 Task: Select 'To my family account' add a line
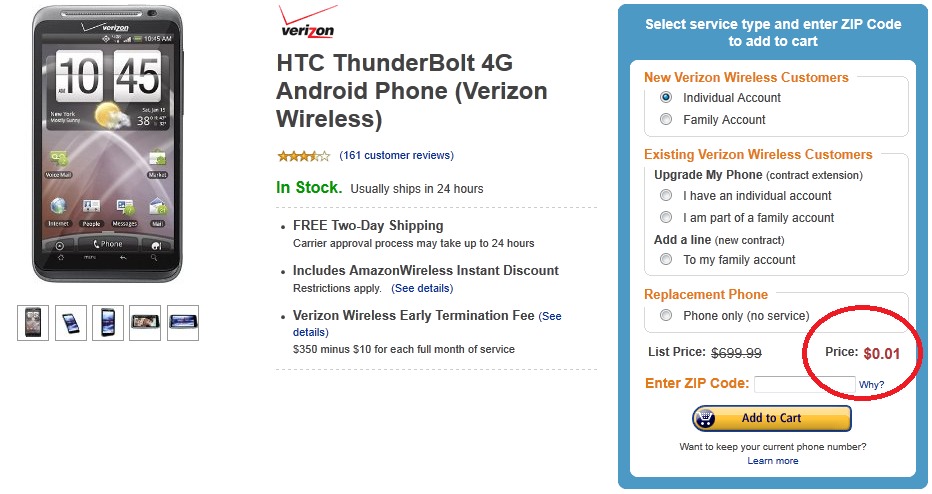pos(666,260)
